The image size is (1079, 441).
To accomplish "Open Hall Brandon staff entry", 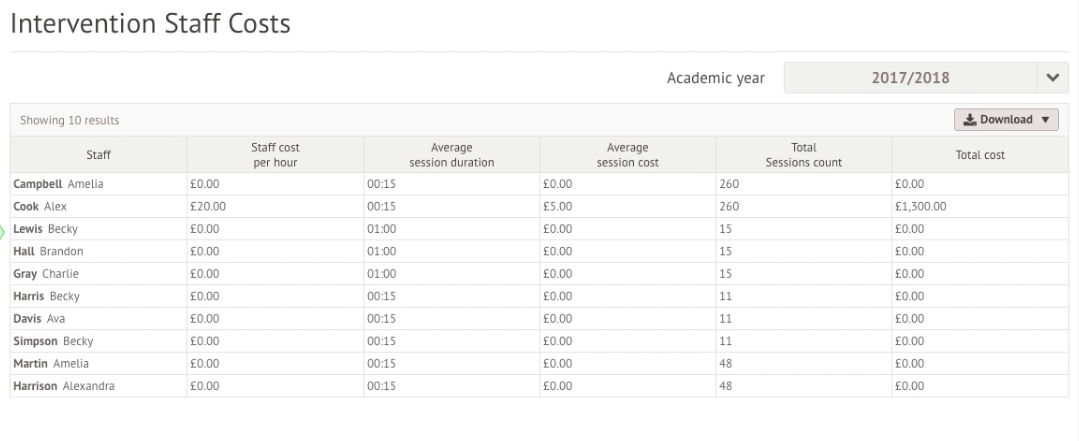I will [48, 251].
